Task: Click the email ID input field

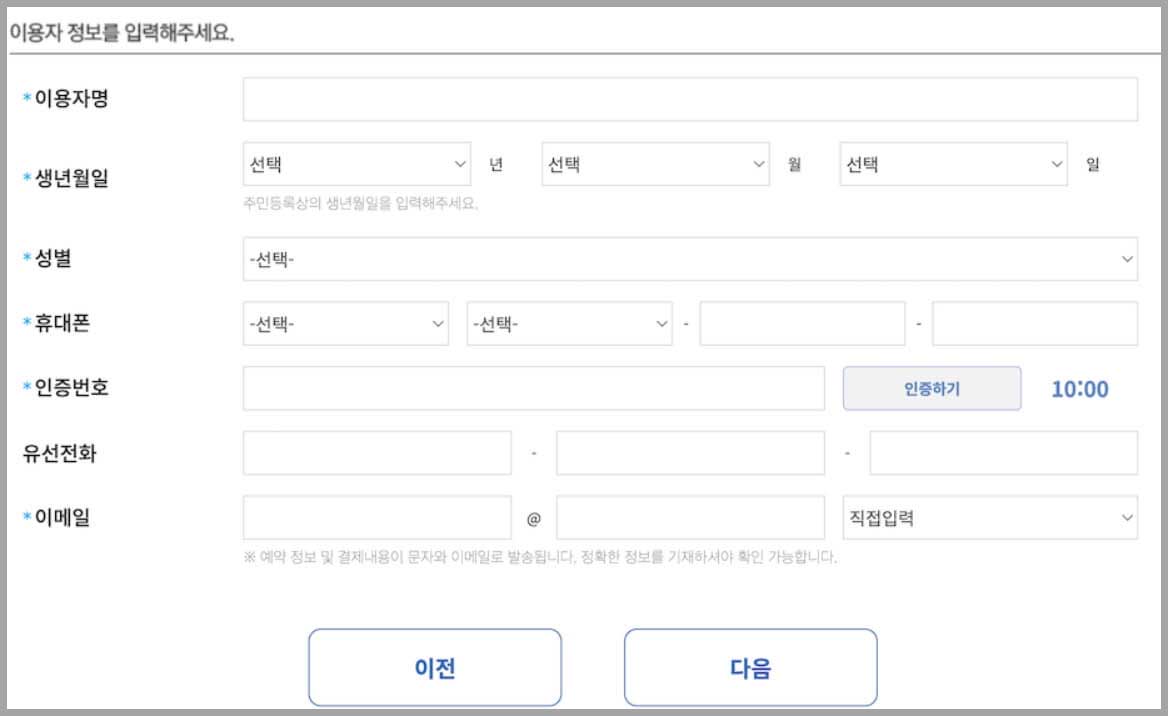Action: [x=377, y=517]
